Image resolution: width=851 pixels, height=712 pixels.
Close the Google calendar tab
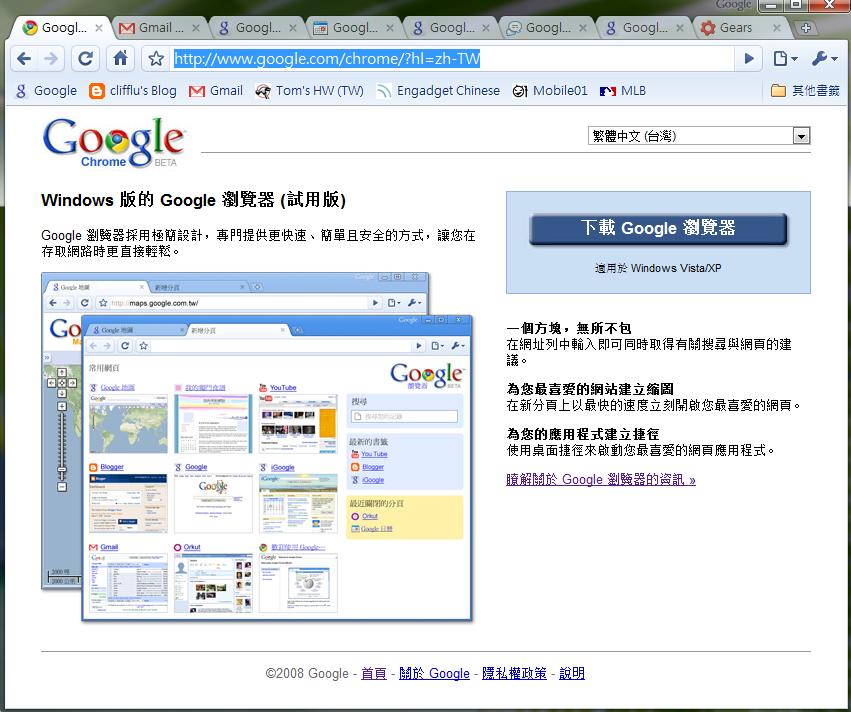tap(390, 28)
